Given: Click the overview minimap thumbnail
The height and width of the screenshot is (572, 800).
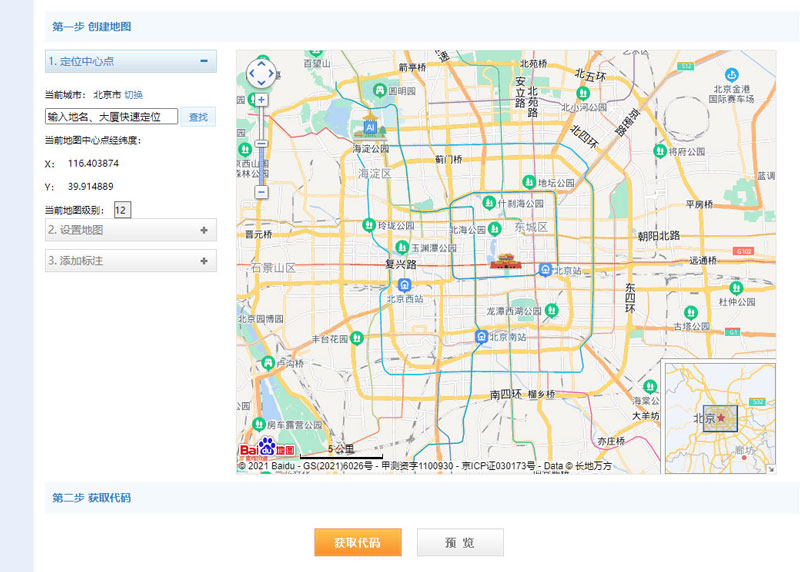Looking at the screenshot, I should 720,417.
